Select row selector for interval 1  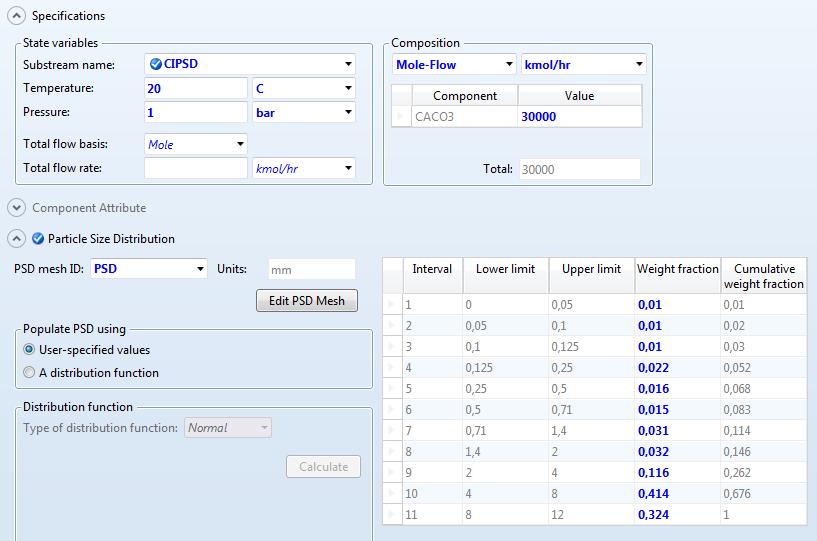pyautogui.click(x=392, y=304)
